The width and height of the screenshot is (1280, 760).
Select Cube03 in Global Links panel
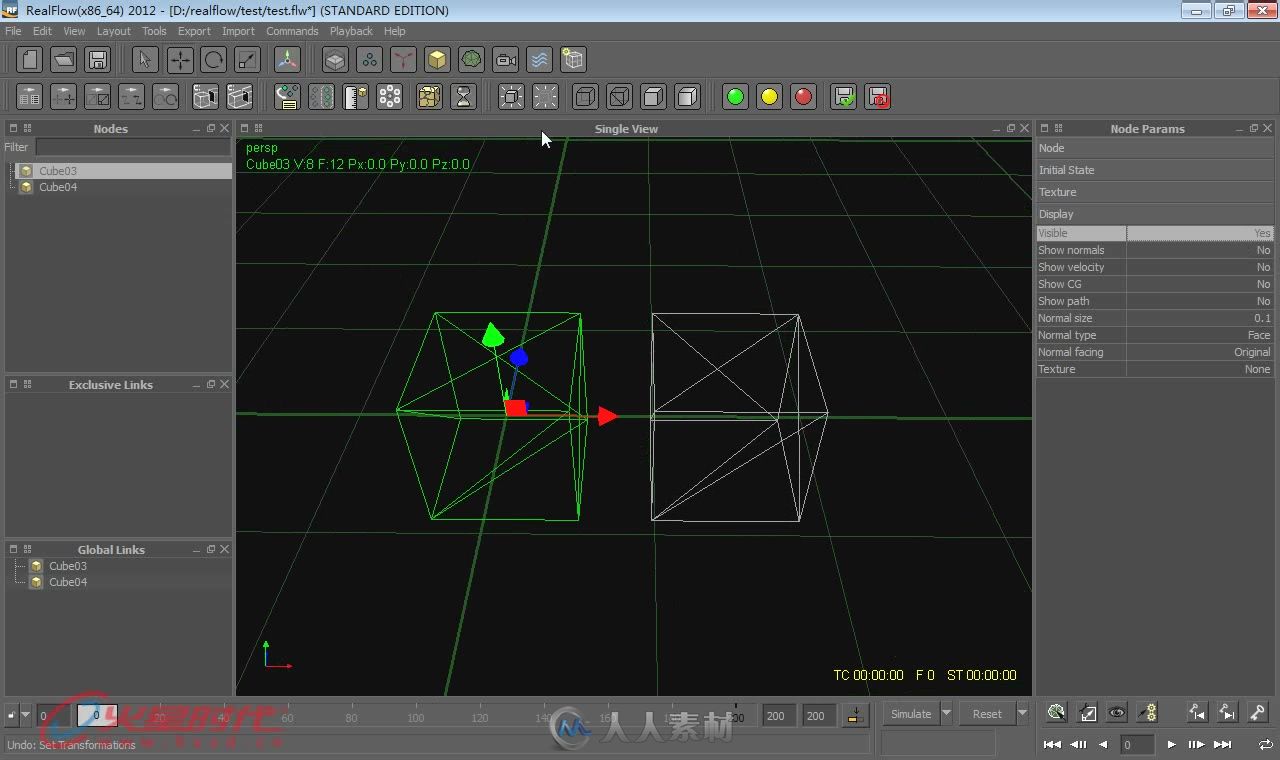[x=68, y=566]
